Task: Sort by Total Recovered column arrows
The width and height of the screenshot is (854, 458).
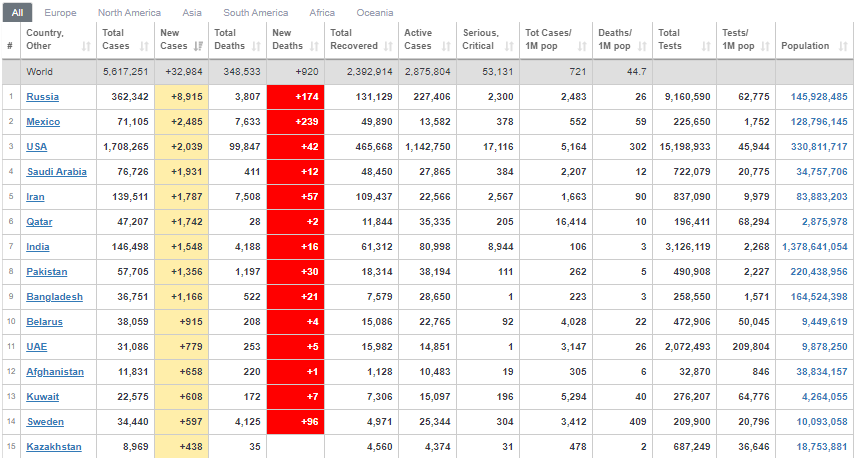Action: pyautogui.click(x=388, y=46)
